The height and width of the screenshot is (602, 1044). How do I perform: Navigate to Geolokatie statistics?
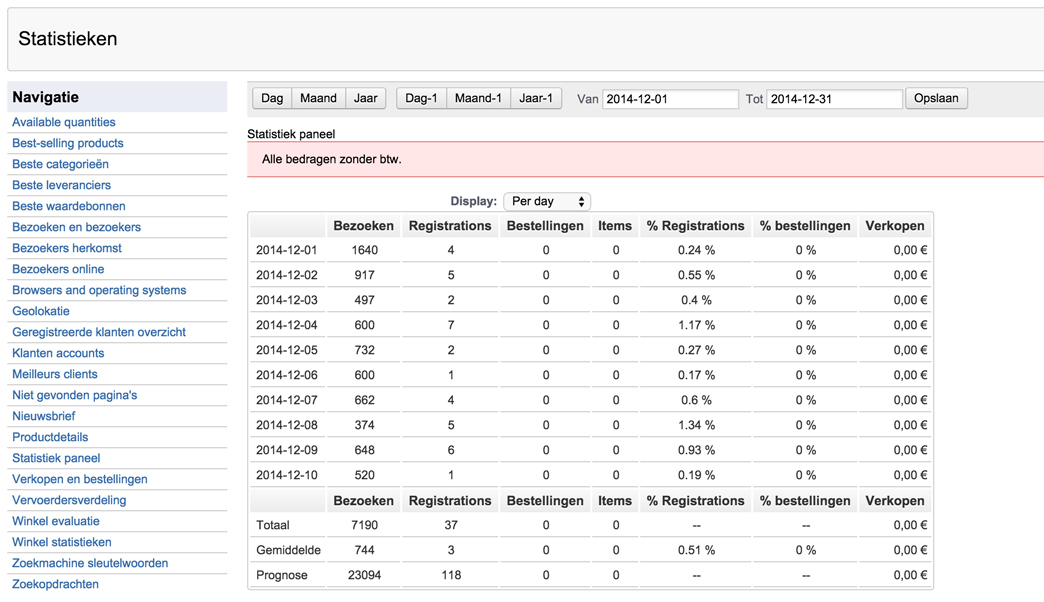click(41, 311)
